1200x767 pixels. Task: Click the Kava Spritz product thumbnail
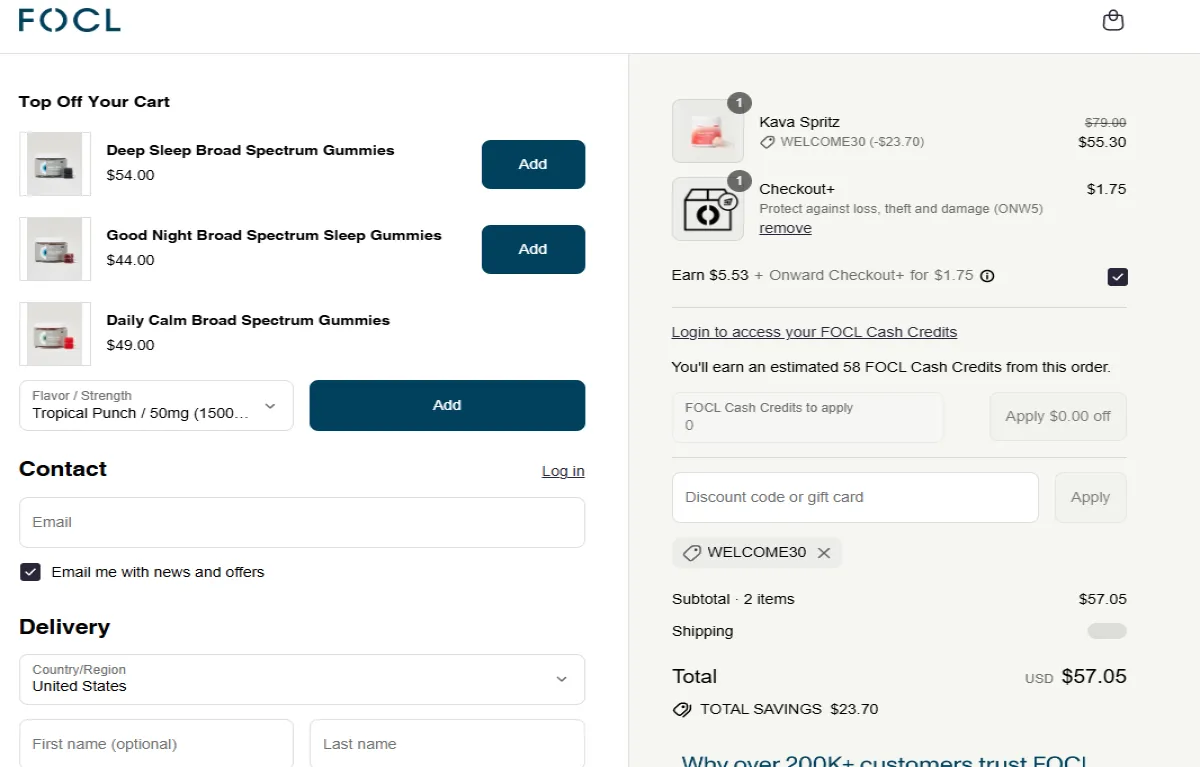708,131
